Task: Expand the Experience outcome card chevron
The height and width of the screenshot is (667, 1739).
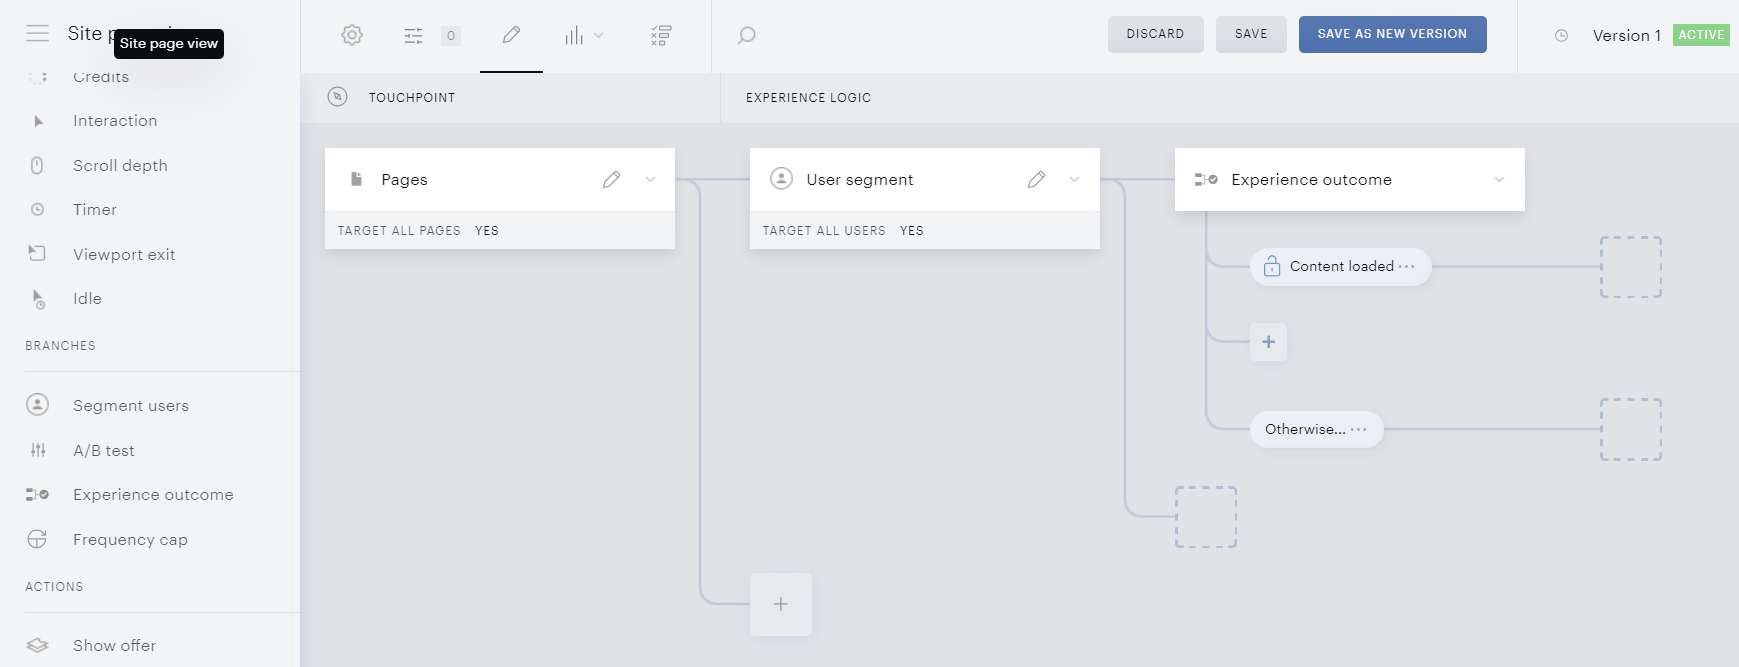Action: click(x=1499, y=180)
